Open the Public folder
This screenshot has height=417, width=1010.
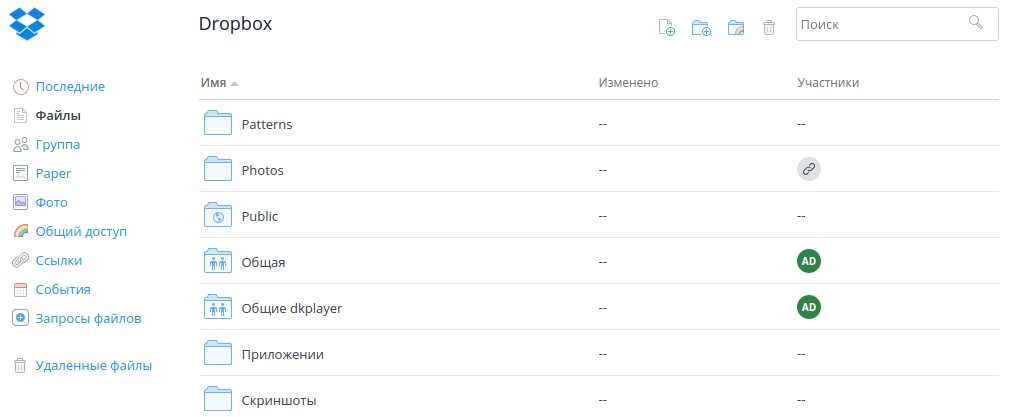[260, 216]
